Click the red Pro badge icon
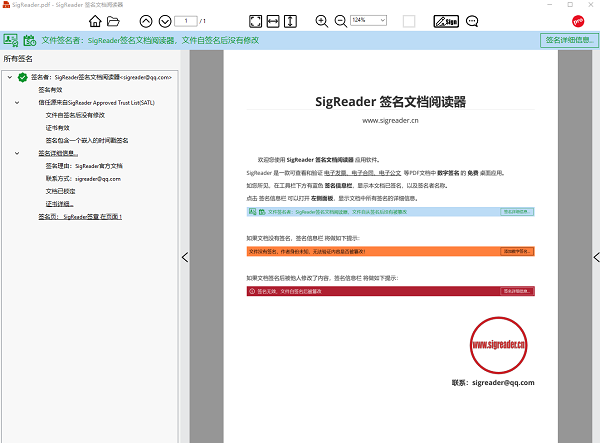600x443 pixels. point(578,21)
